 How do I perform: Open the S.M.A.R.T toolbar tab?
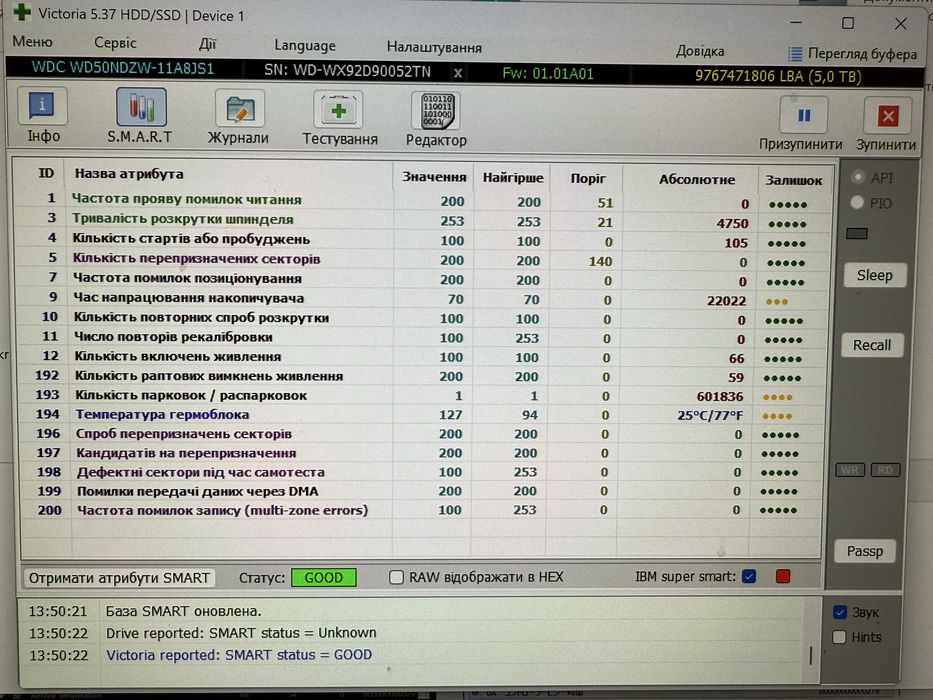coord(140,115)
